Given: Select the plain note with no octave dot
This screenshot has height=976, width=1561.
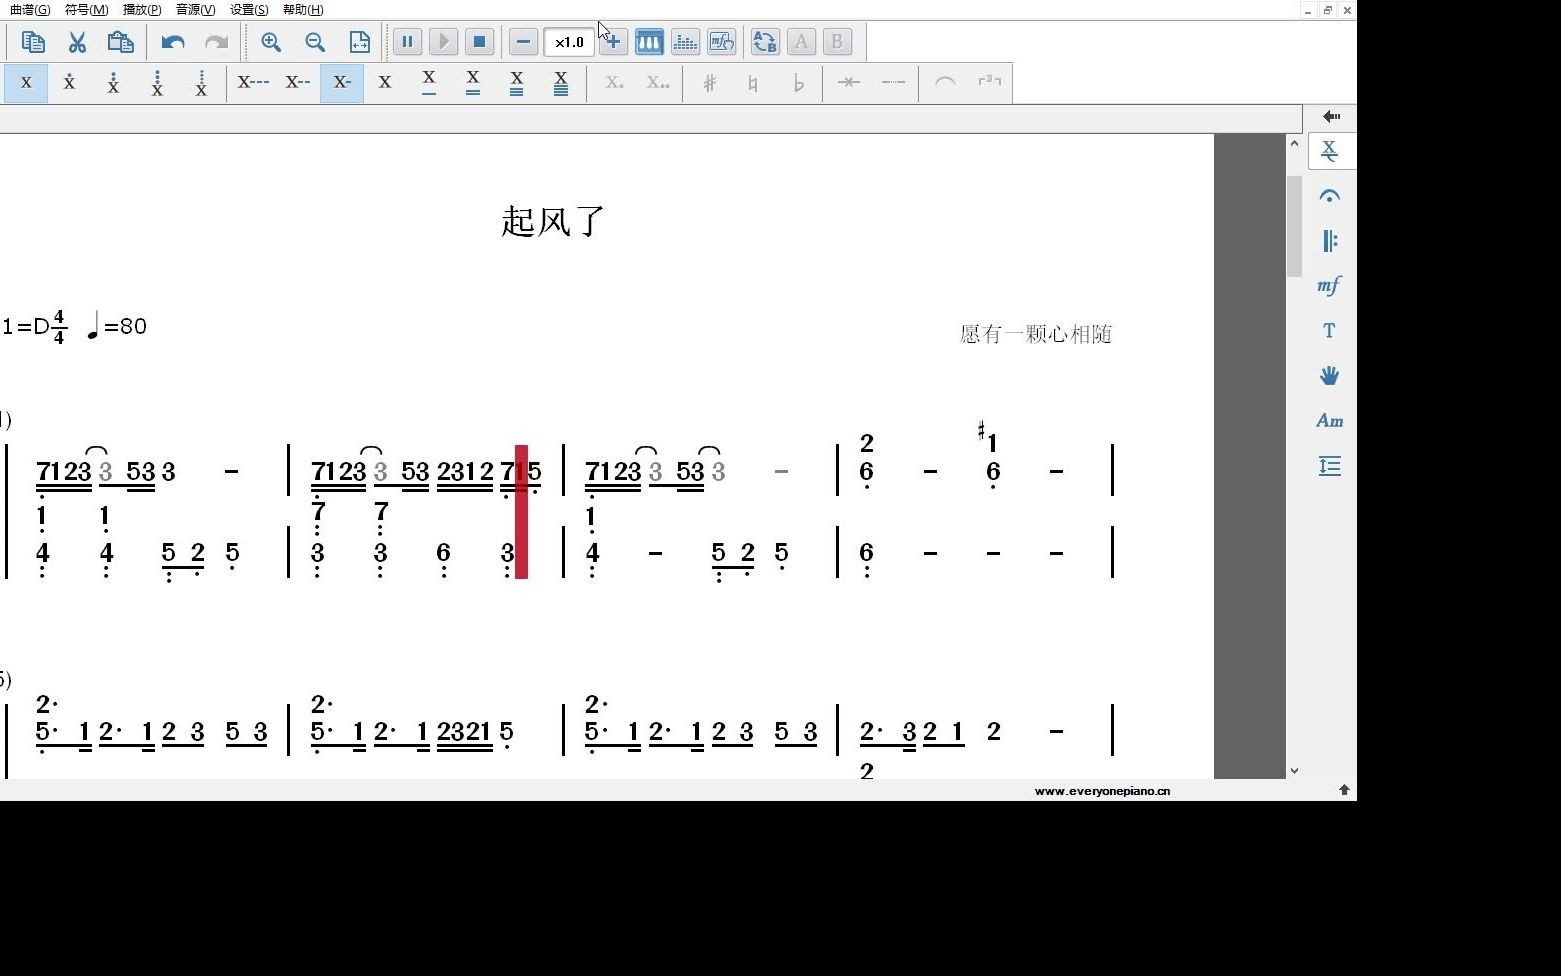Looking at the screenshot, I should 26,83.
